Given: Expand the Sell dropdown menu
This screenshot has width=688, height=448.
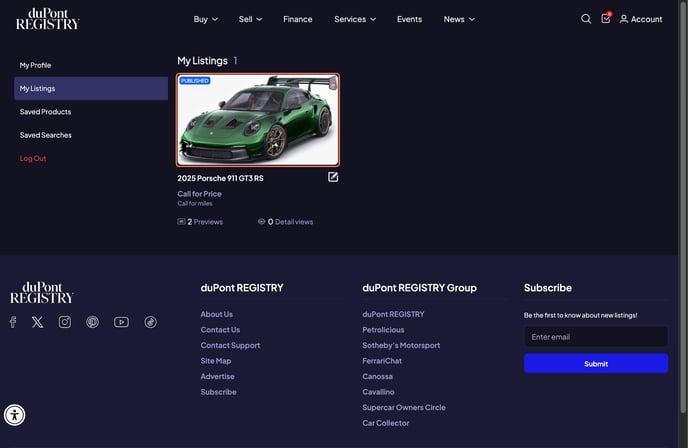Looking at the screenshot, I should (x=250, y=19).
